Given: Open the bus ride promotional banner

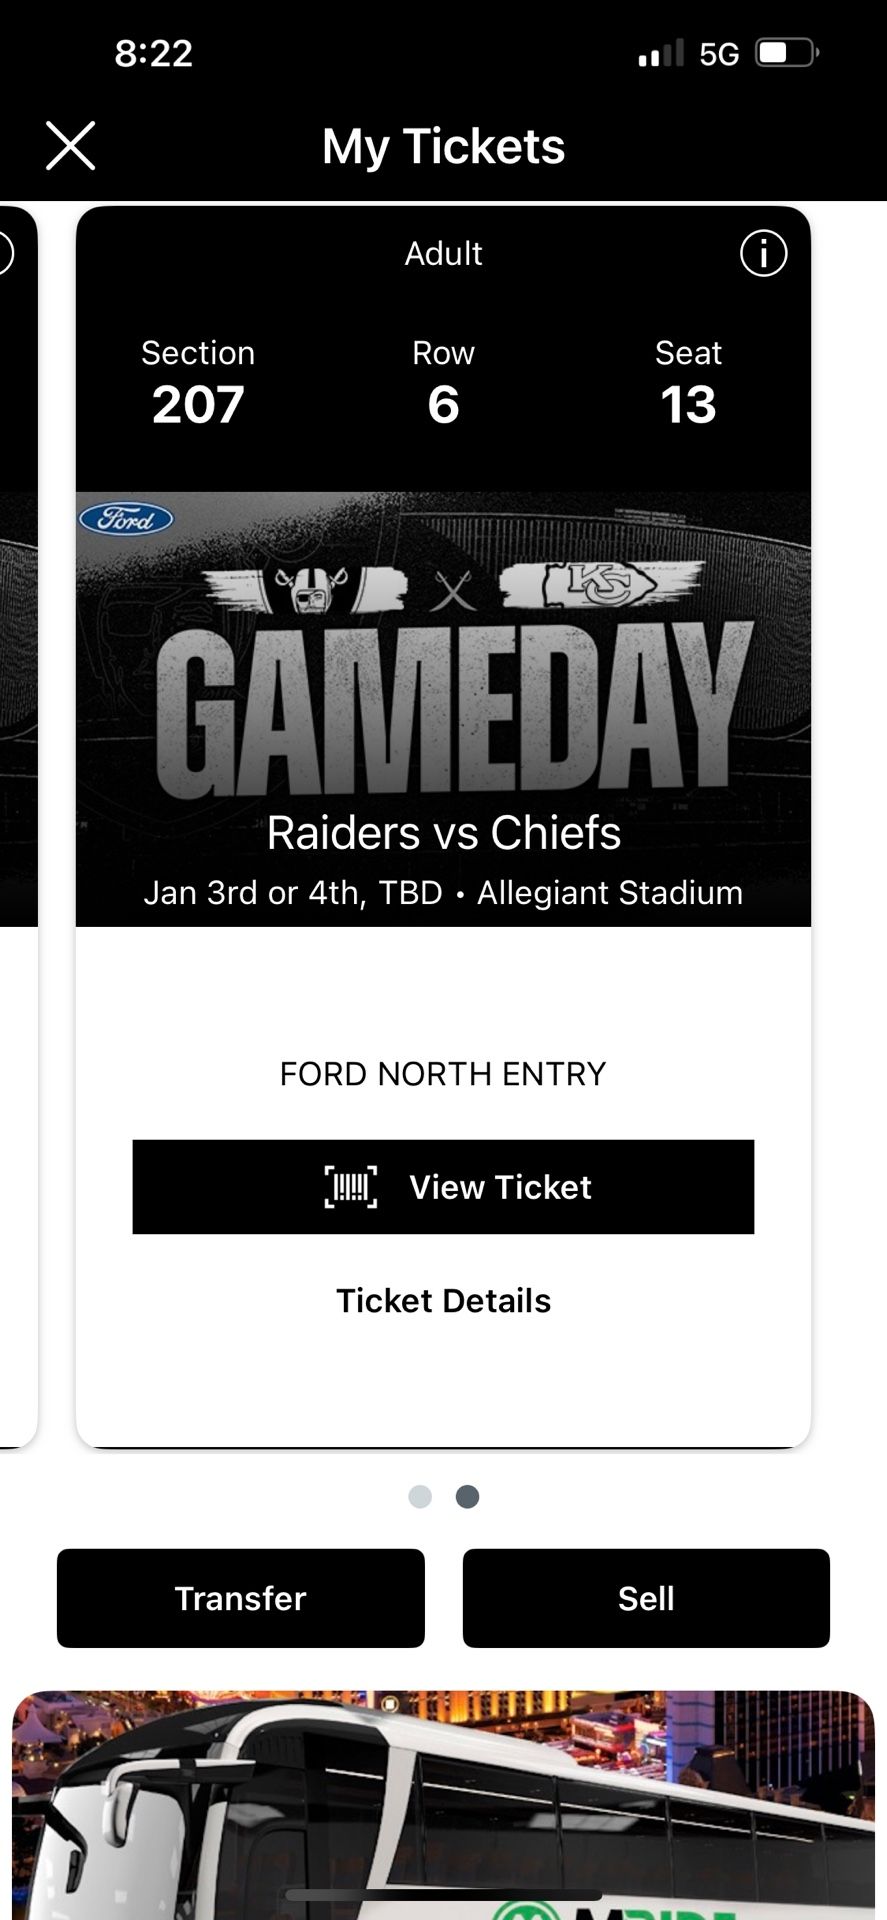Looking at the screenshot, I should (x=443, y=1805).
